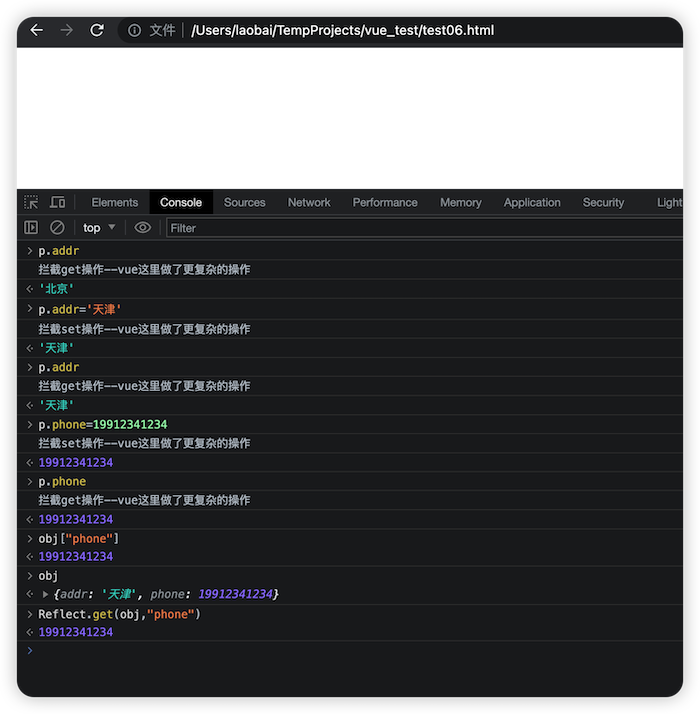
Task: Expand the {addr: '天津', phone} object triangle
Action: tap(45, 594)
